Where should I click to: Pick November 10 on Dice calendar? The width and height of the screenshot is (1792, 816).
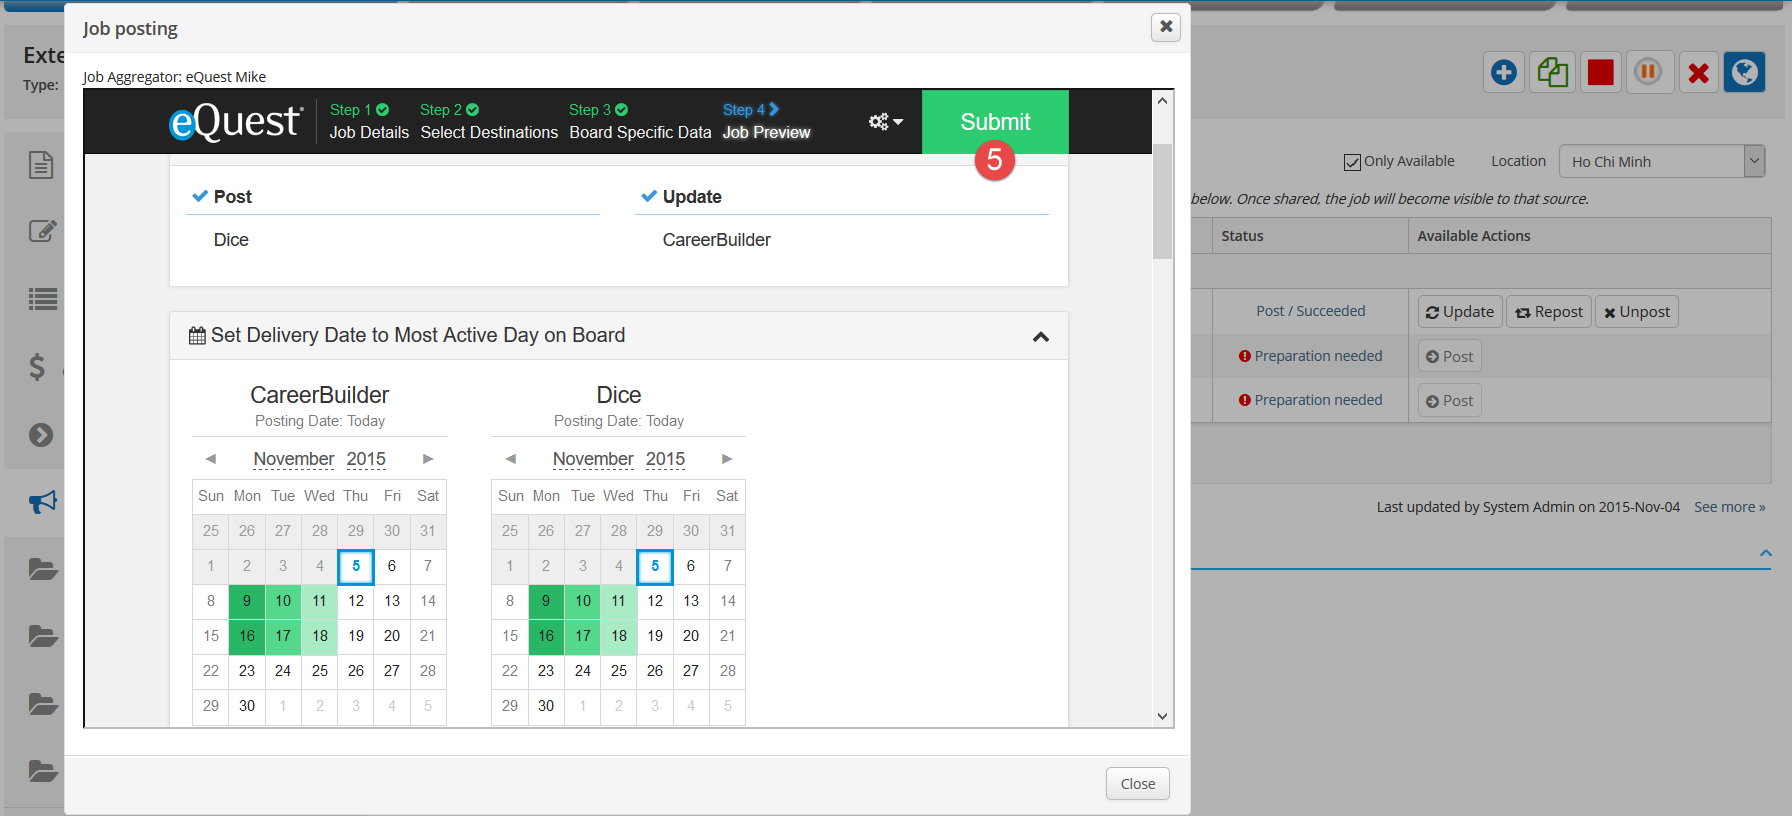coord(583,601)
